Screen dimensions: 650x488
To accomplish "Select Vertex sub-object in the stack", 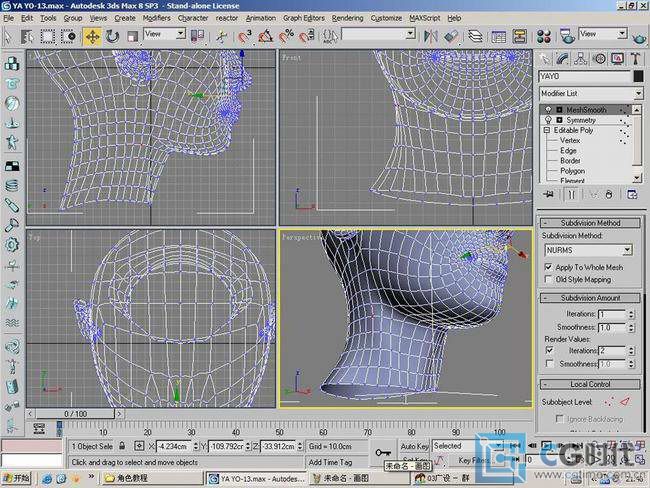I will click(570, 141).
